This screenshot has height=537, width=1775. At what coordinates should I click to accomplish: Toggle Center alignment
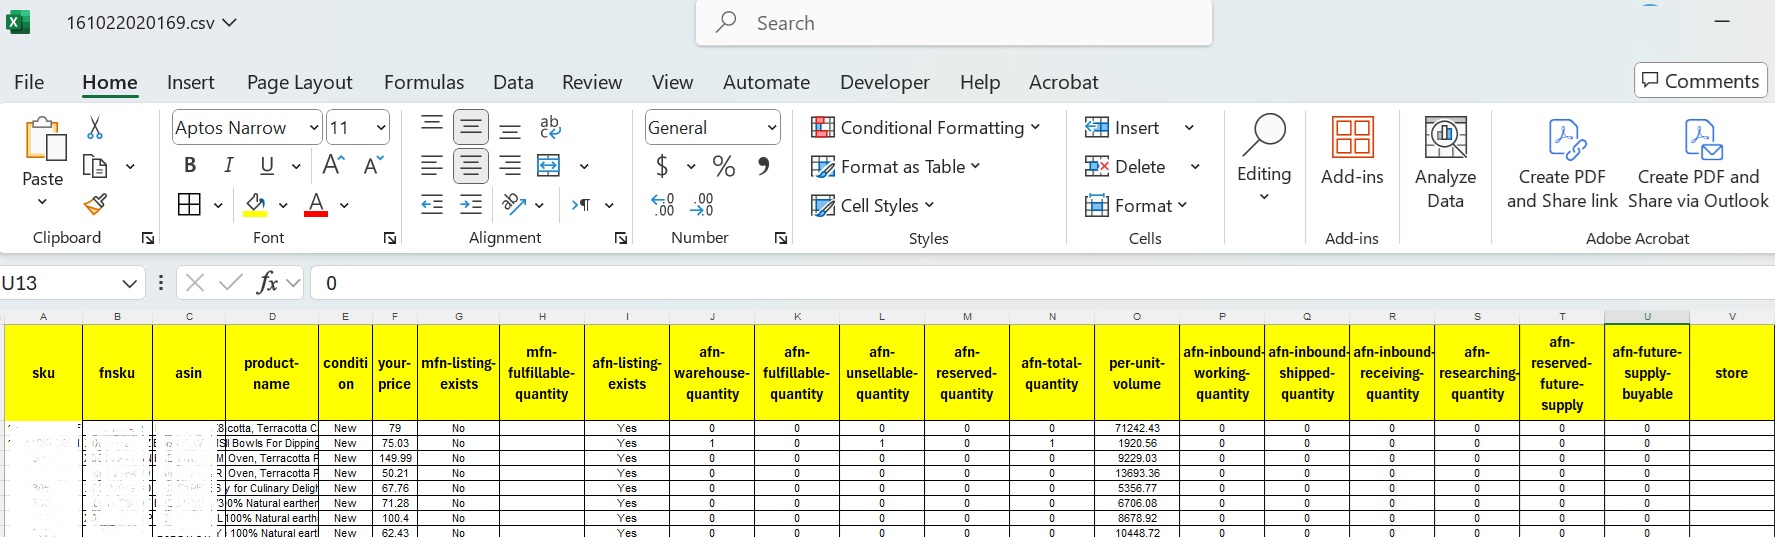(471, 166)
